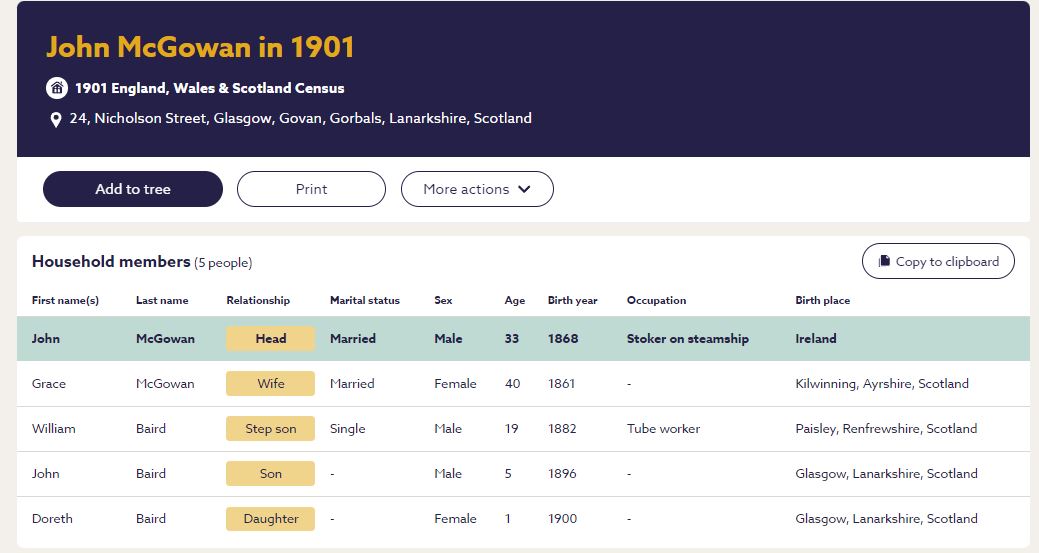
Task: Click the Step son relationship badge
Action: [270, 429]
